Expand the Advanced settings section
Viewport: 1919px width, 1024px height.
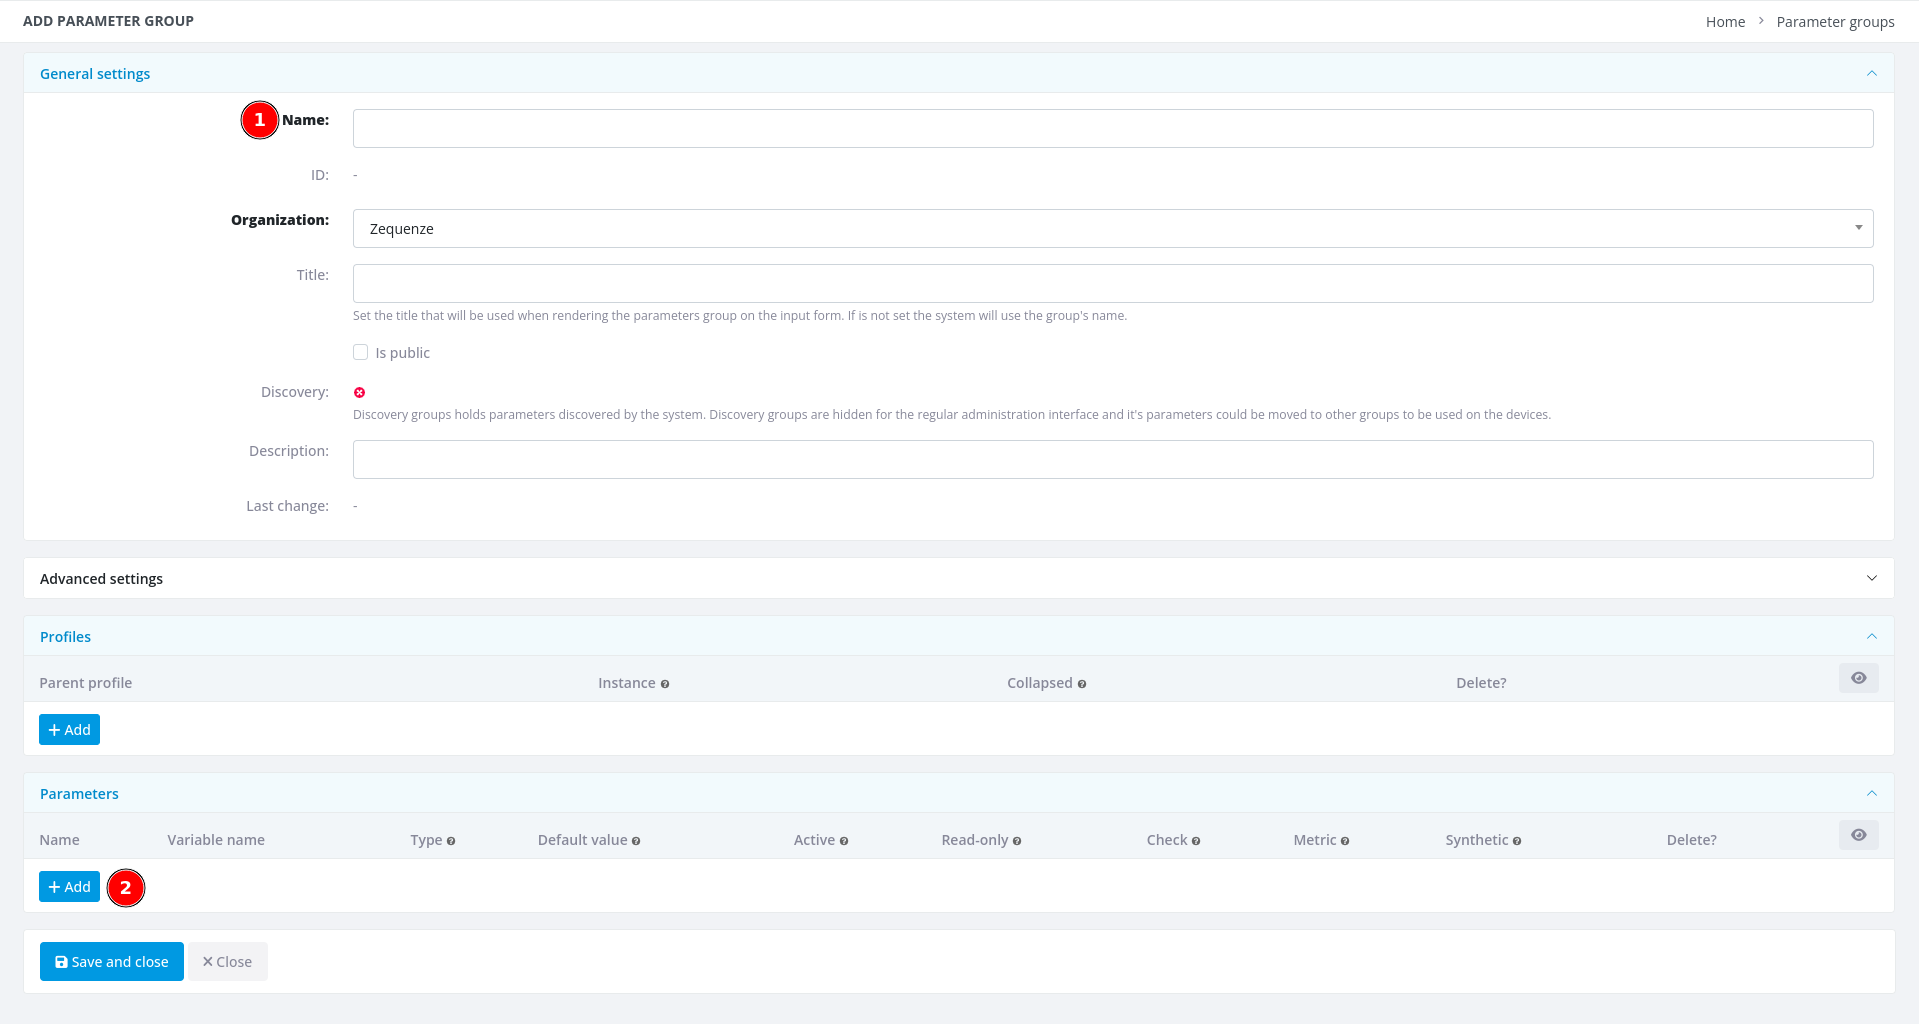pos(1871,578)
